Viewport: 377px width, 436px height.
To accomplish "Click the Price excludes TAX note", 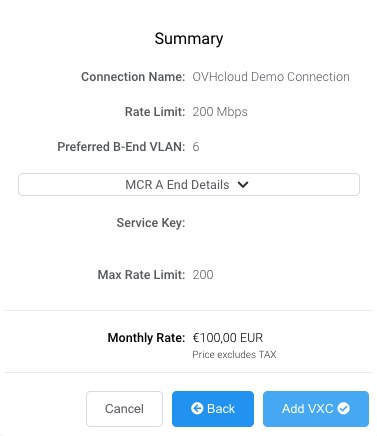I will [234, 354].
